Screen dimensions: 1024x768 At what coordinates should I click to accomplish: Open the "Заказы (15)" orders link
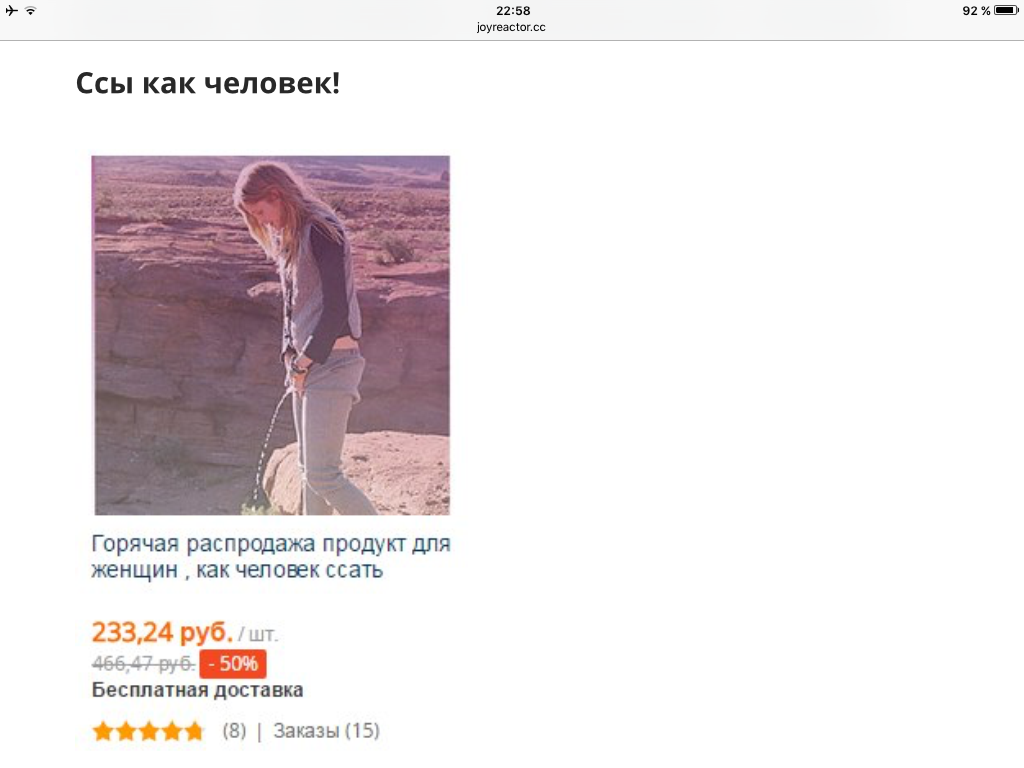(327, 731)
